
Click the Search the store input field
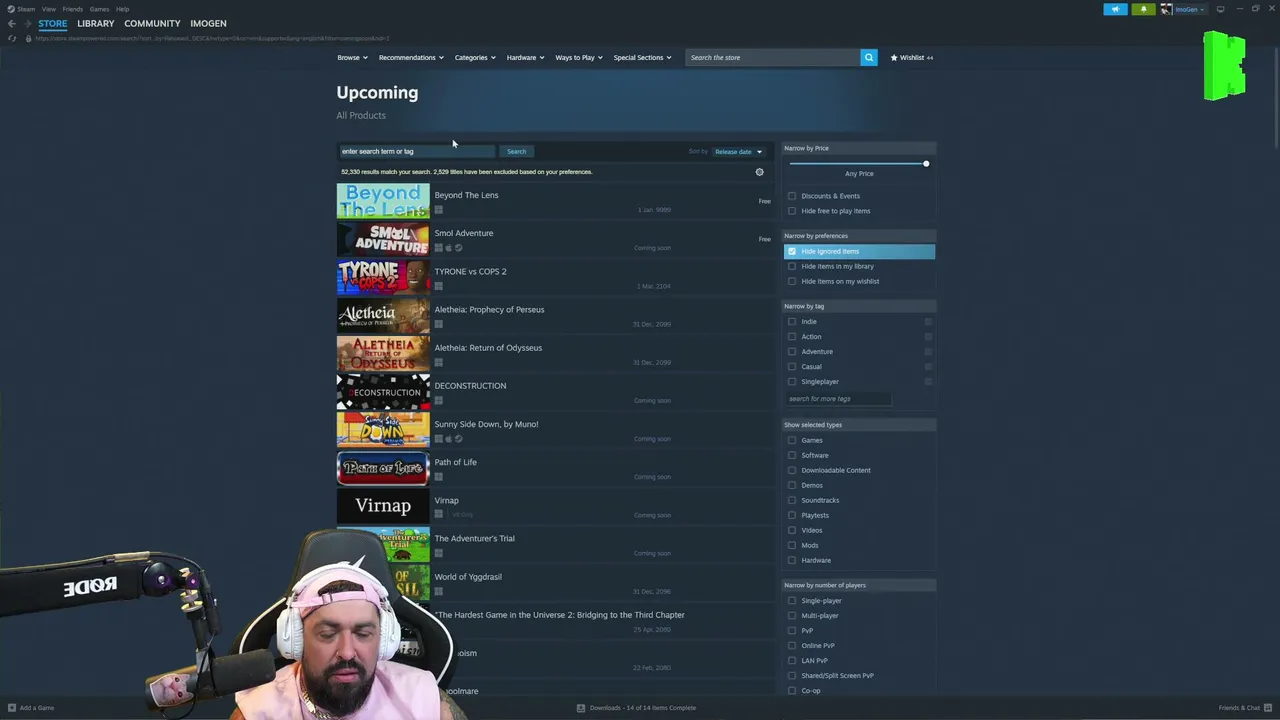click(772, 57)
